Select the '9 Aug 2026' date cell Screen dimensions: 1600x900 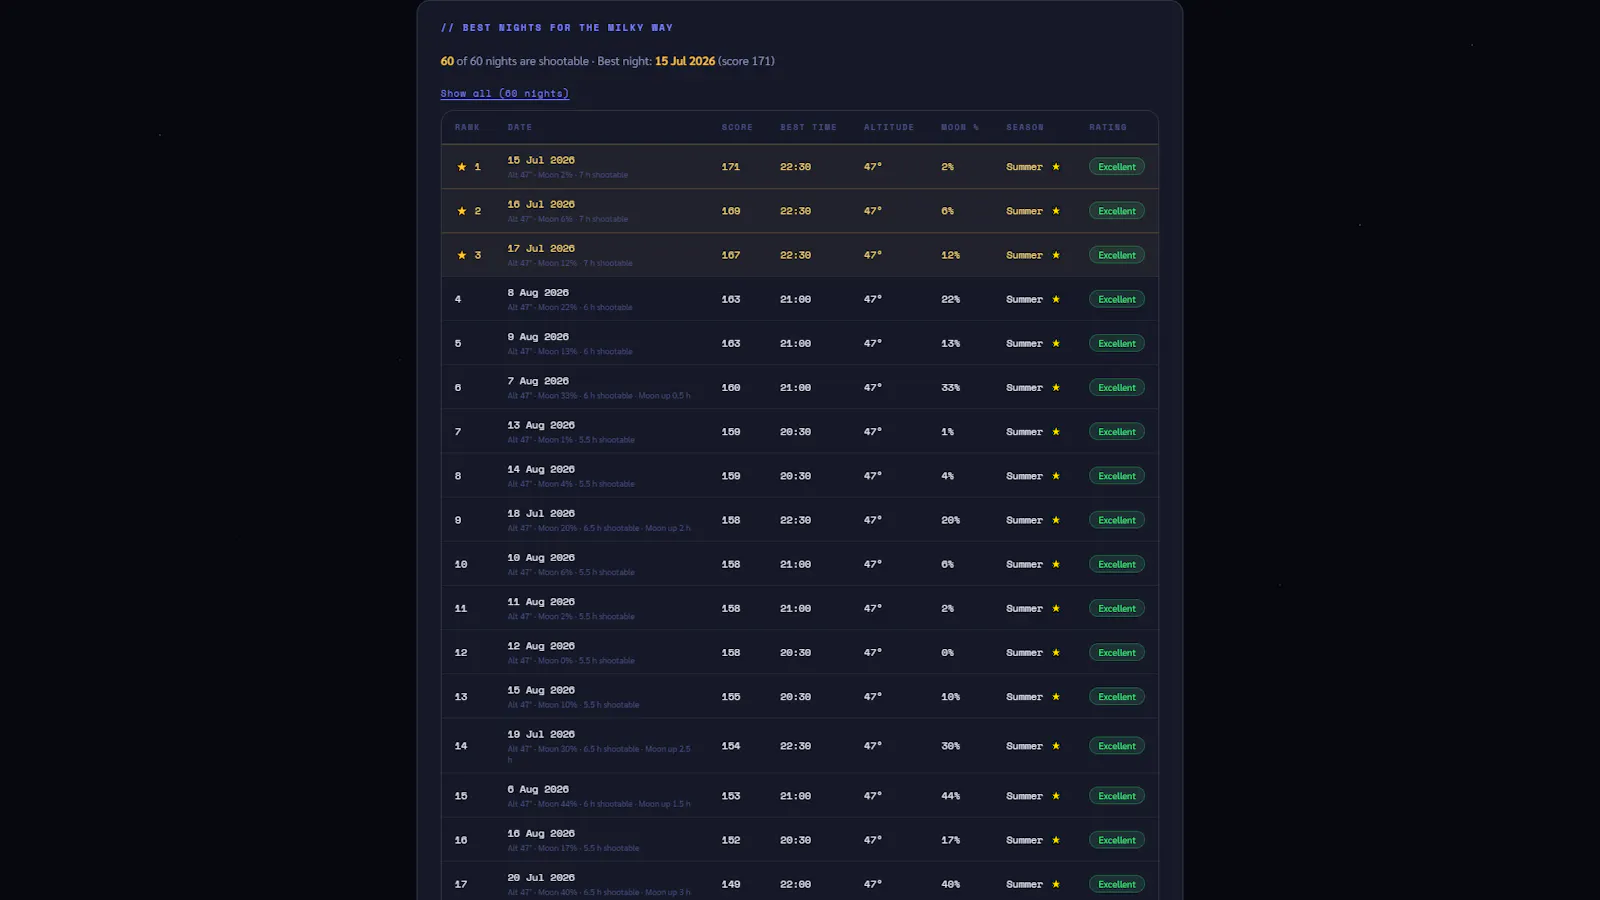[538, 337]
